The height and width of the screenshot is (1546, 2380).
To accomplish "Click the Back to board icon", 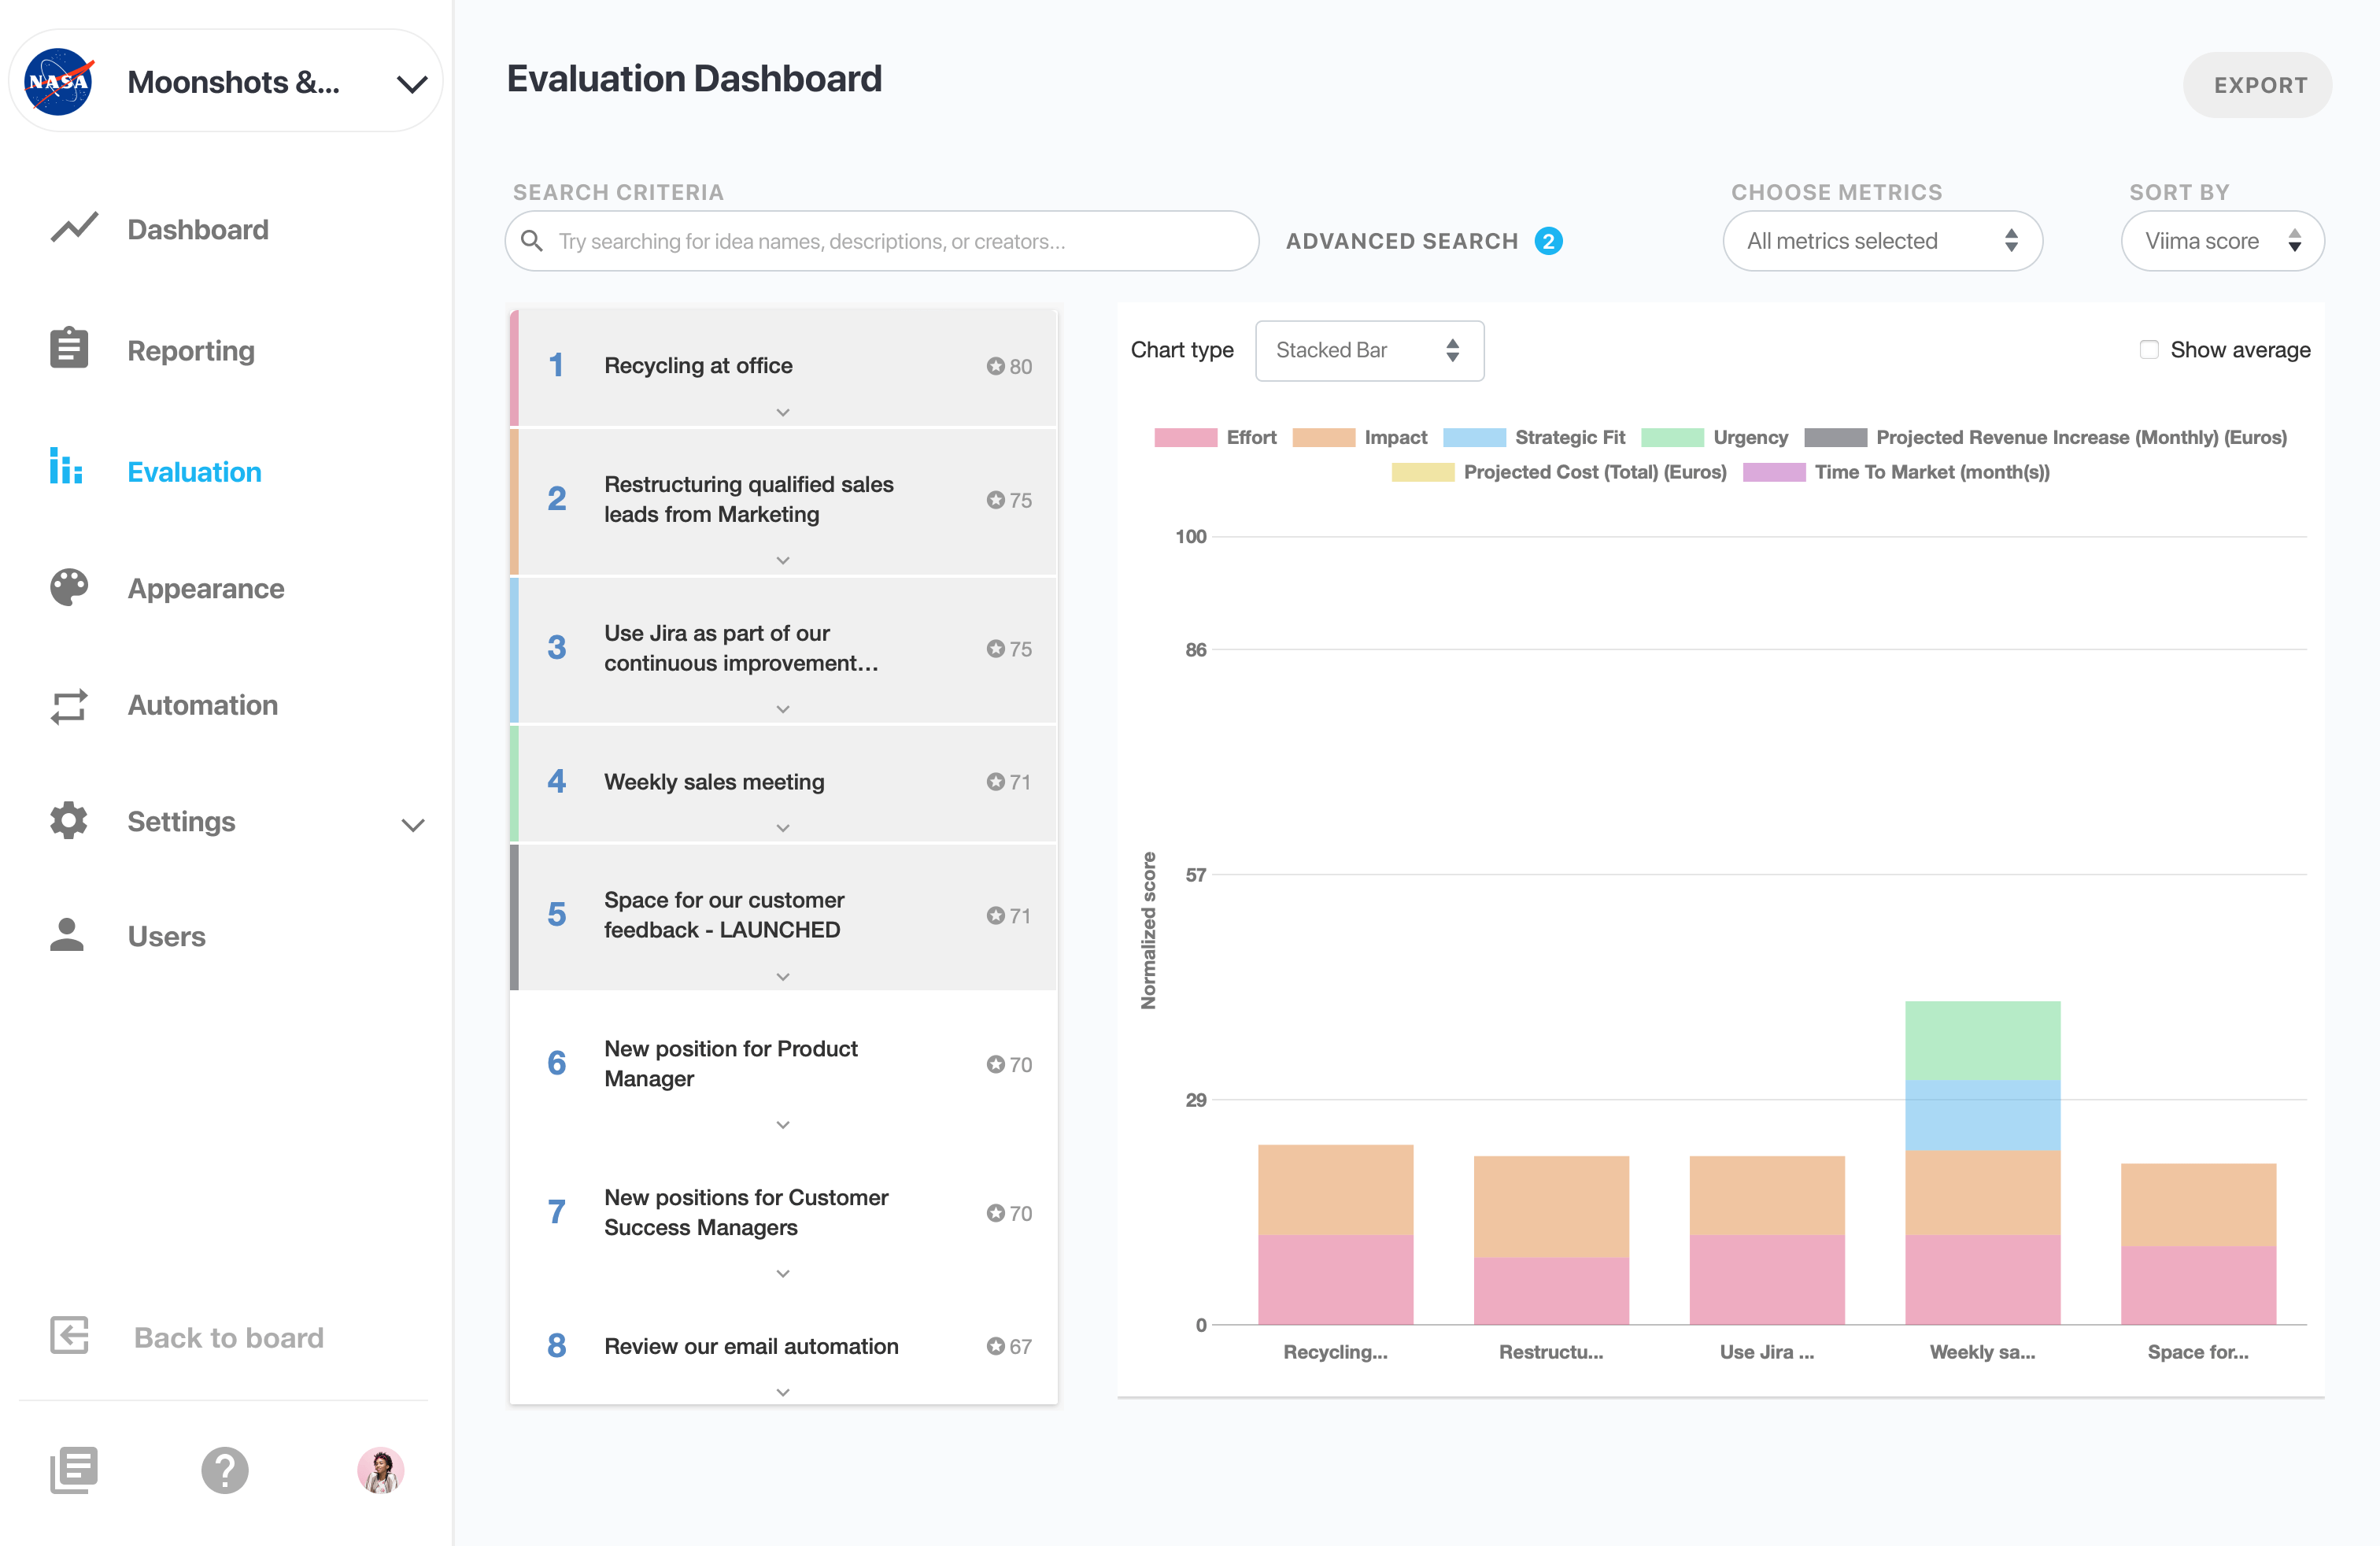I will pyautogui.click(x=69, y=1336).
